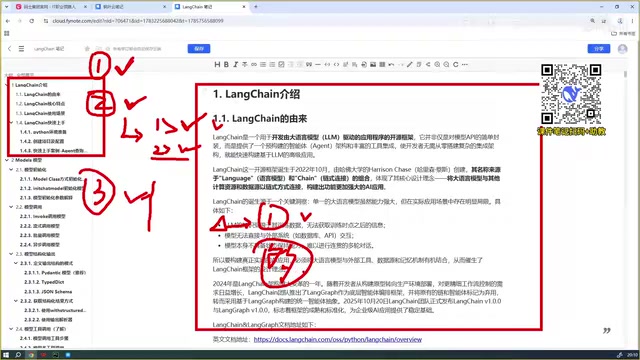
Task: Open more toolbar options (three dots)
Action: click(x=464, y=64)
